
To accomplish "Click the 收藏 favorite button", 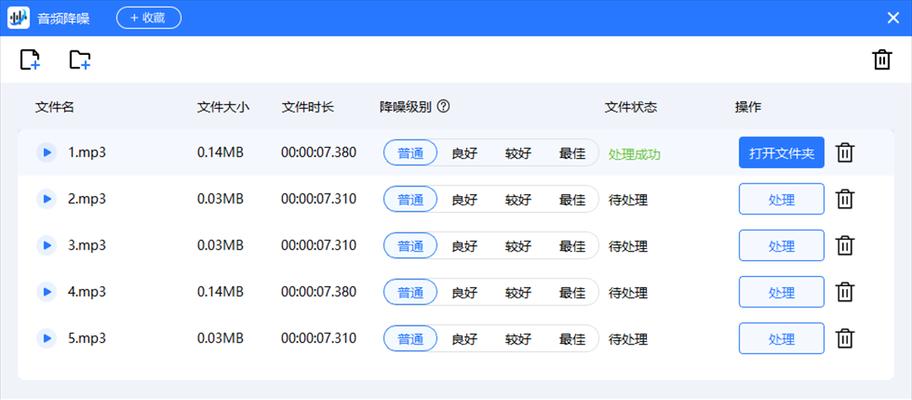I will (x=149, y=17).
